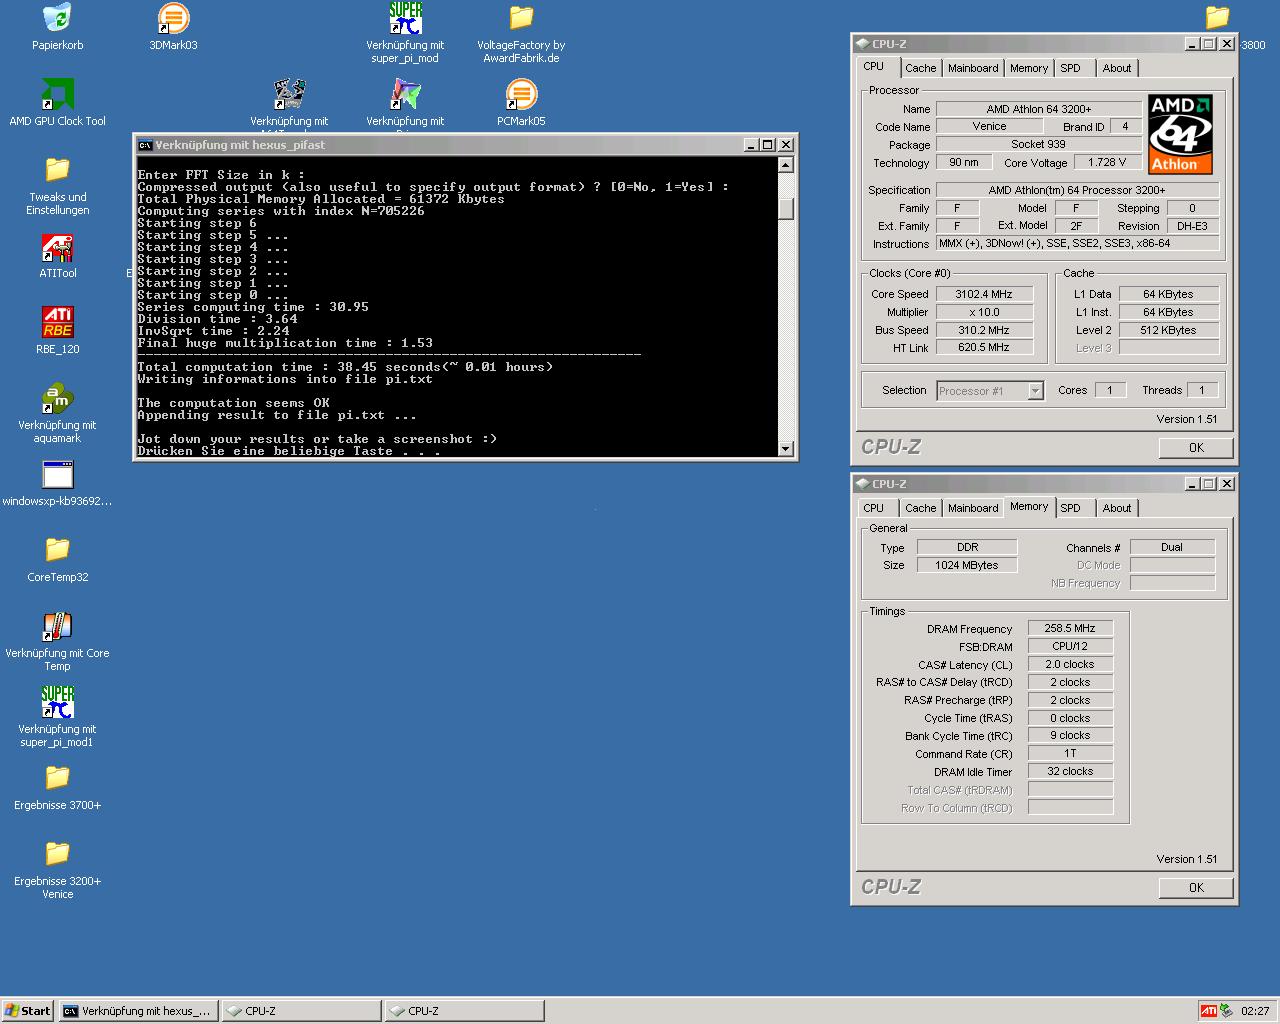1280x1024 pixels.
Task: Open the windowsxp-kb93692 installer icon
Action: click(x=57, y=474)
